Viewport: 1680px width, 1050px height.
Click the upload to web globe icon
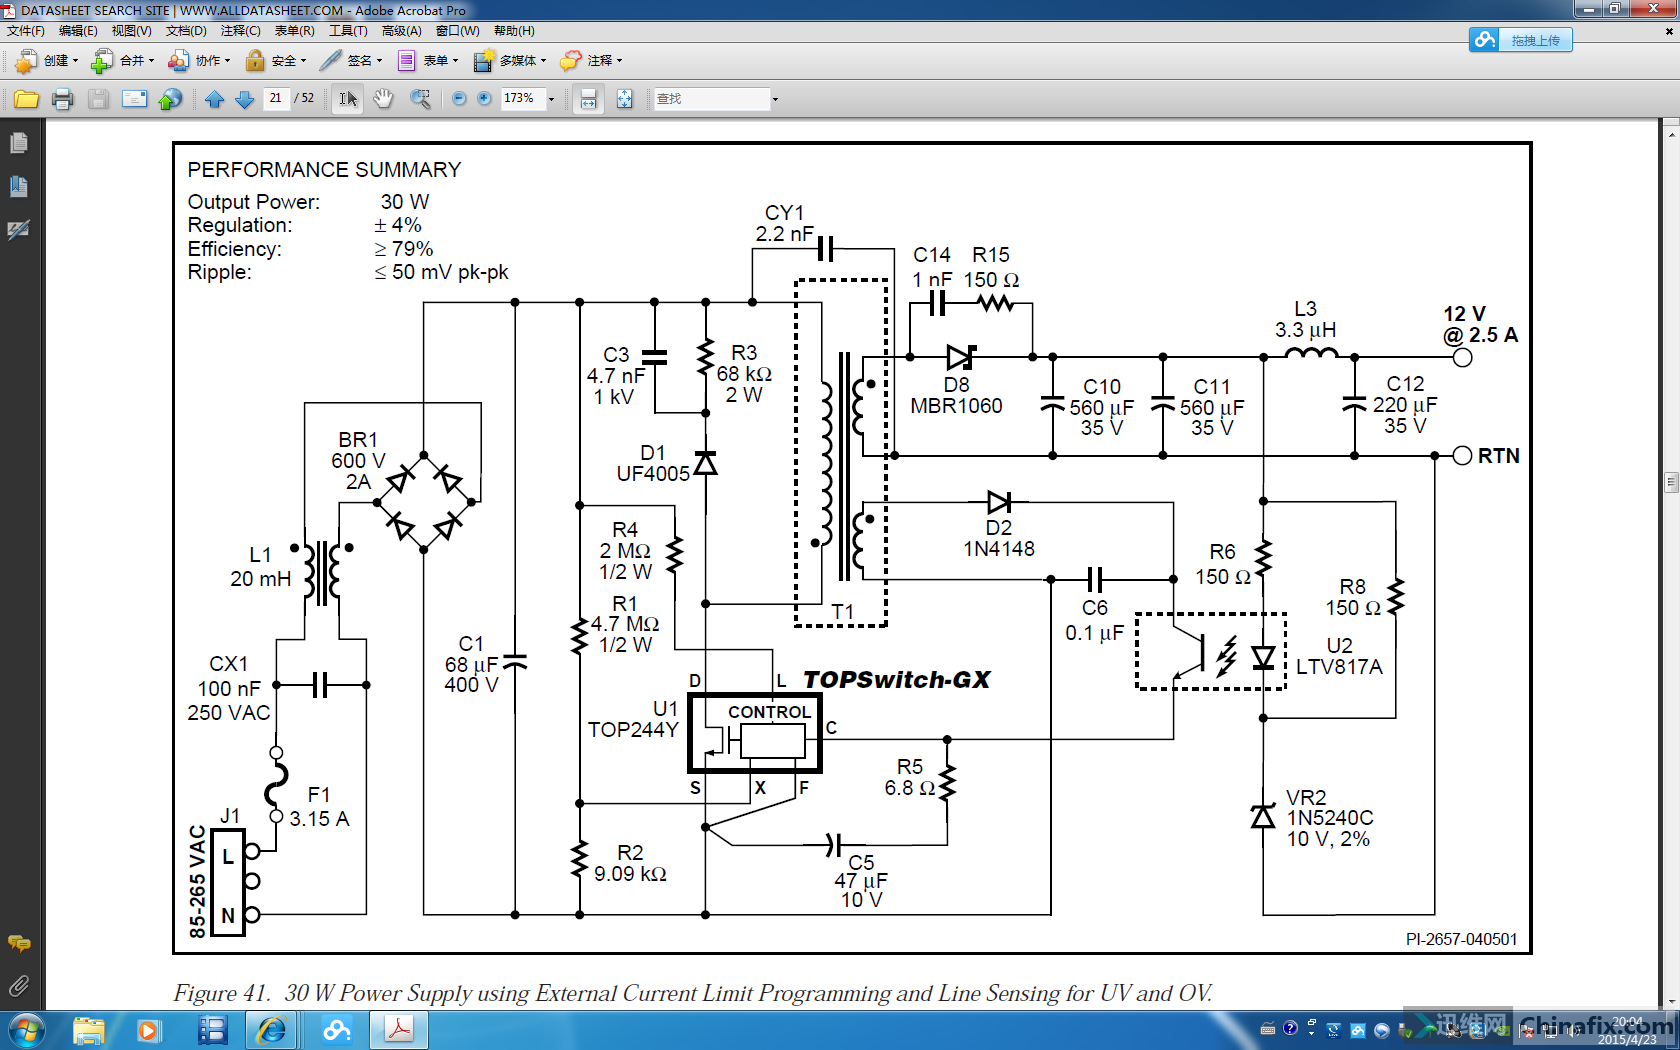pyautogui.click(x=171, y=99)
